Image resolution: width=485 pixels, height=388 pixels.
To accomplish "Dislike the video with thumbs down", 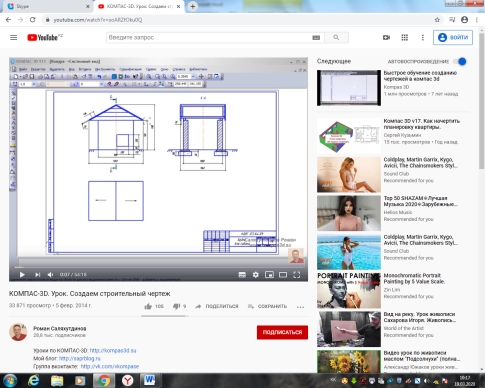I will [x=176, y=306].
